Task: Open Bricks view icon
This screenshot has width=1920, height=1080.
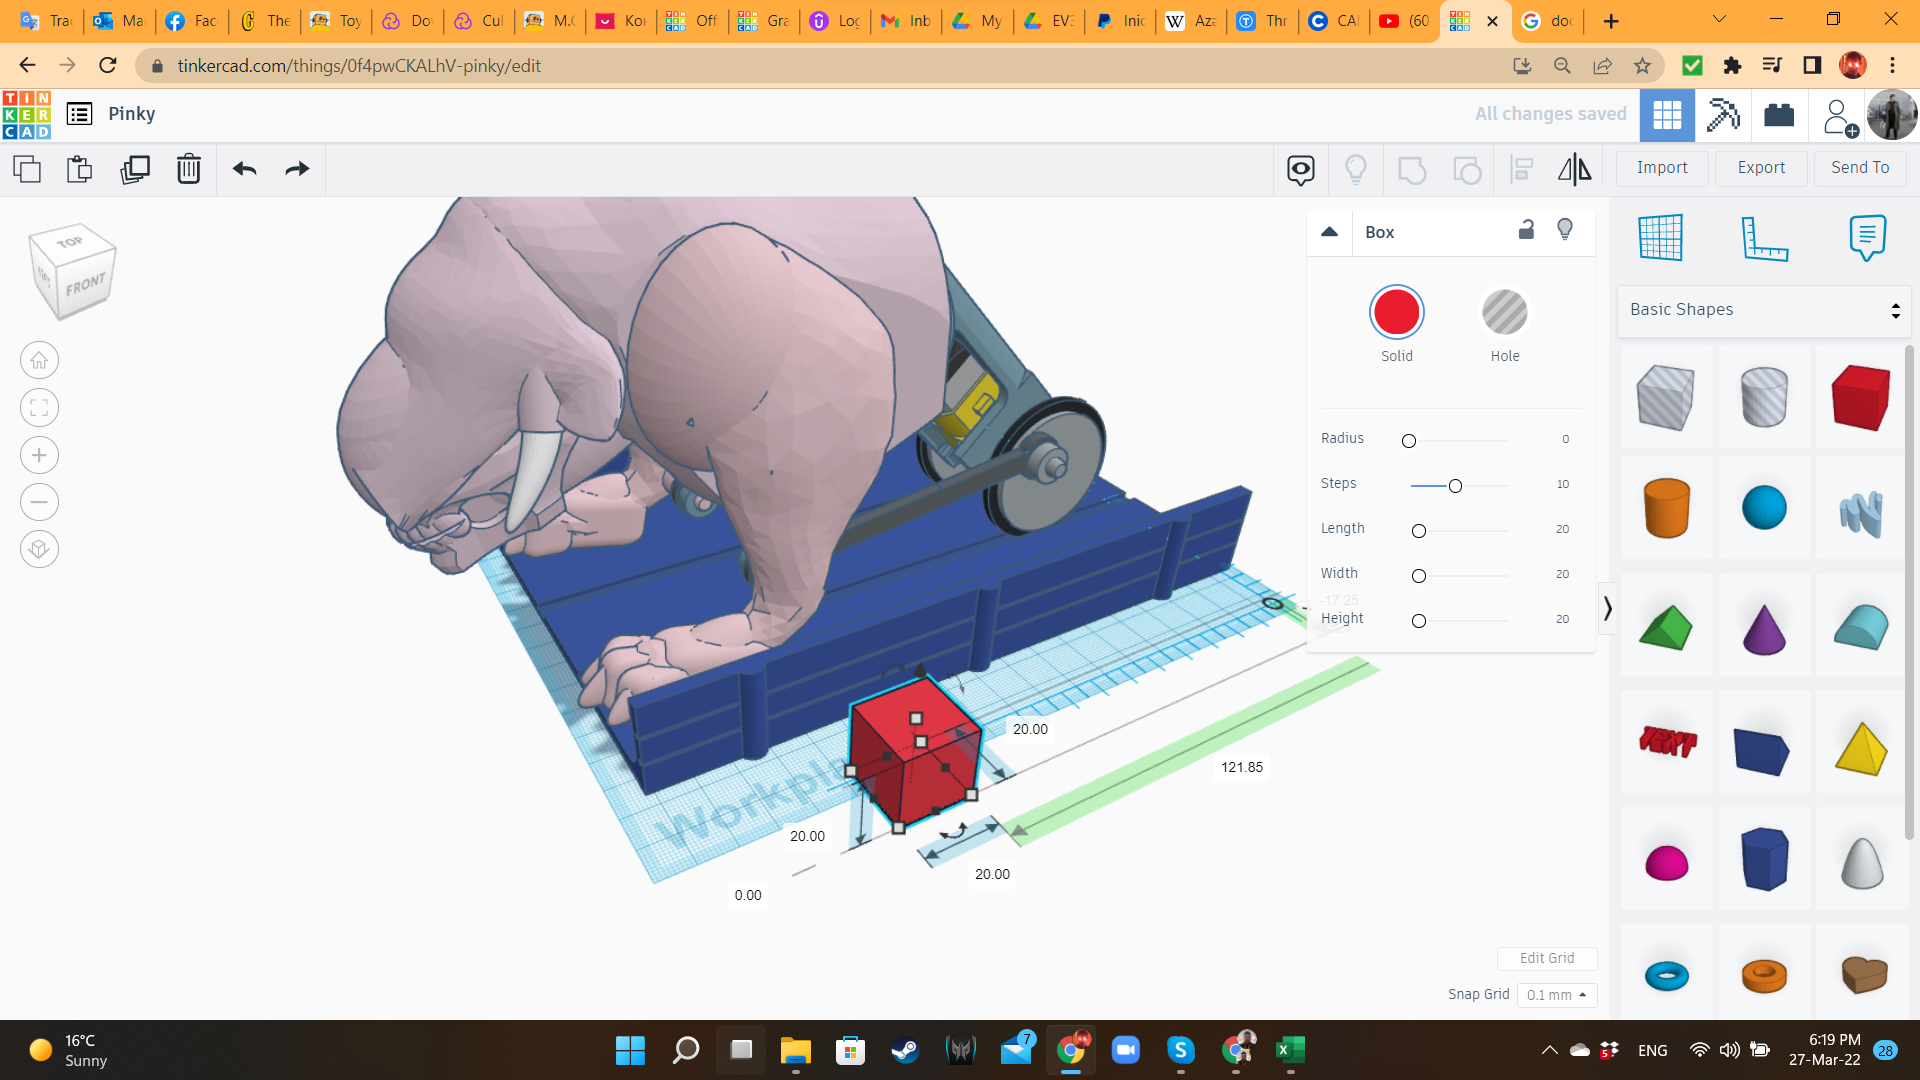Action: point(1779,115)
